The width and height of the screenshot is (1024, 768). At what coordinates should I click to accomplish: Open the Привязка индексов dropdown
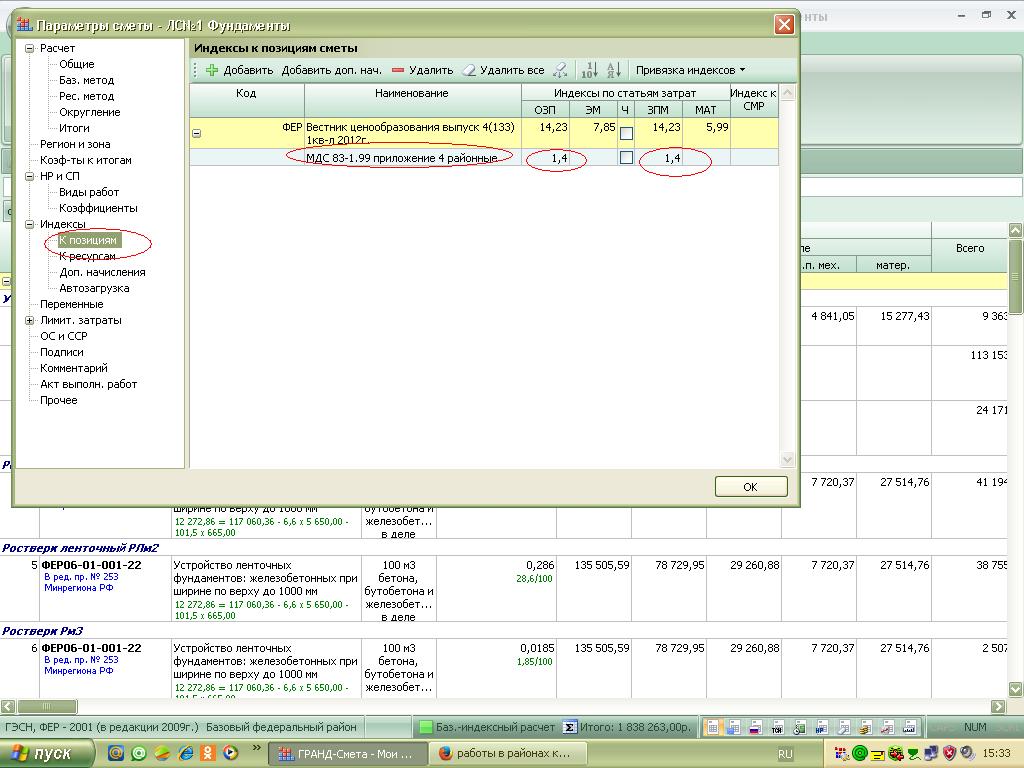[690, 70]
